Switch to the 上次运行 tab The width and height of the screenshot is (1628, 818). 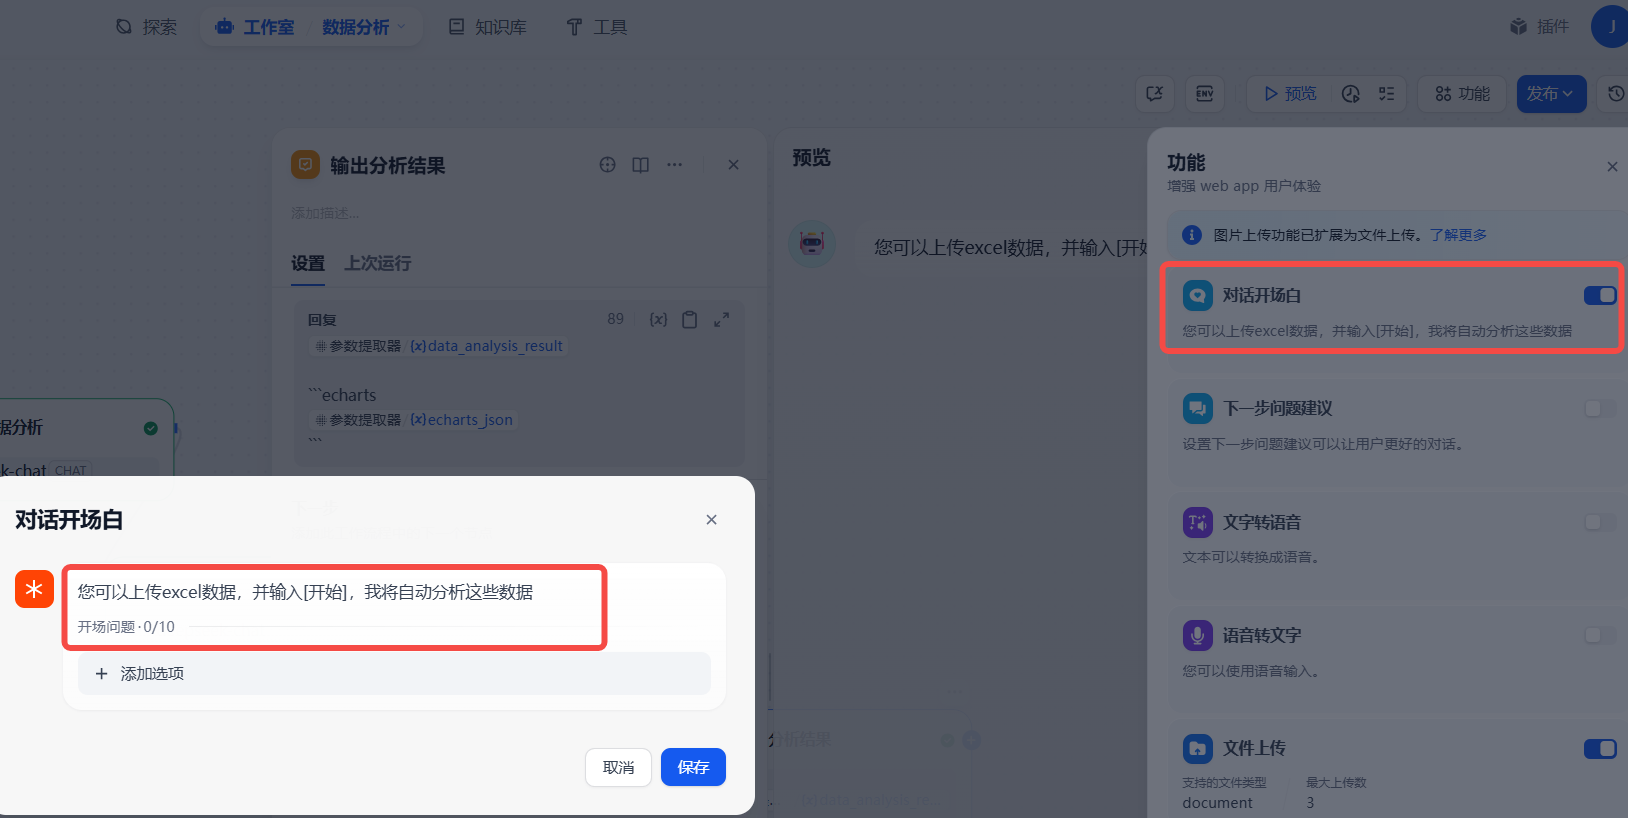click(x=378, y=263)
